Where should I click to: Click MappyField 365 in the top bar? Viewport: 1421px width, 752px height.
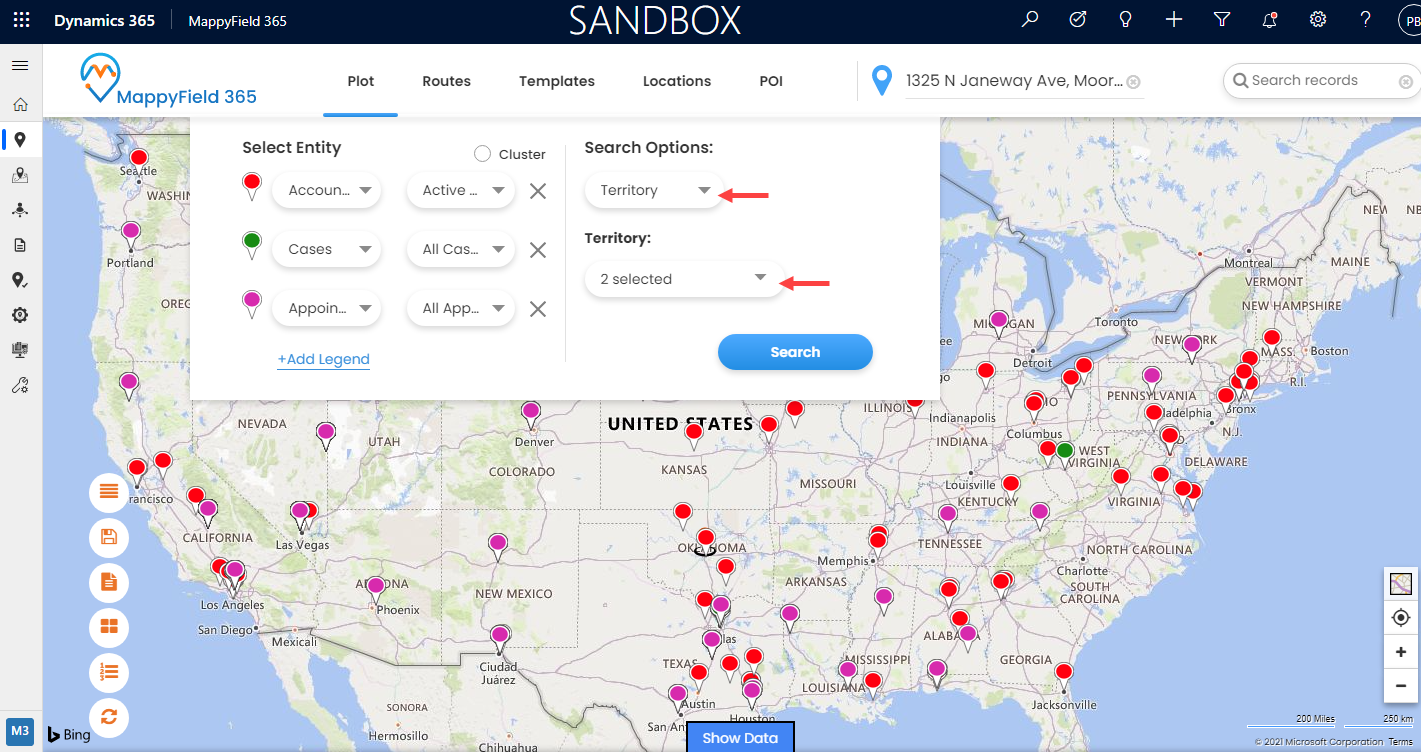238,20
